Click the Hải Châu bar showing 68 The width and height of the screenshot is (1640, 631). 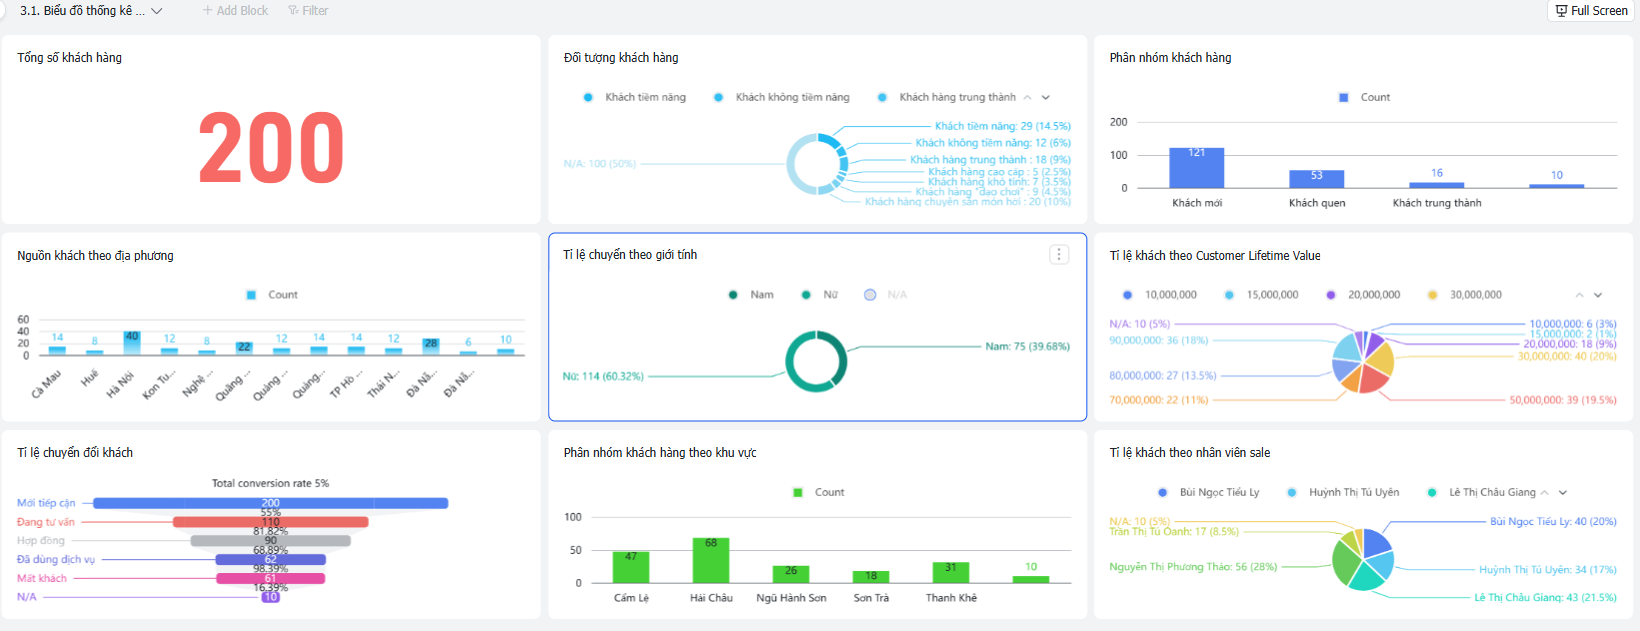[x=711, y=561]
